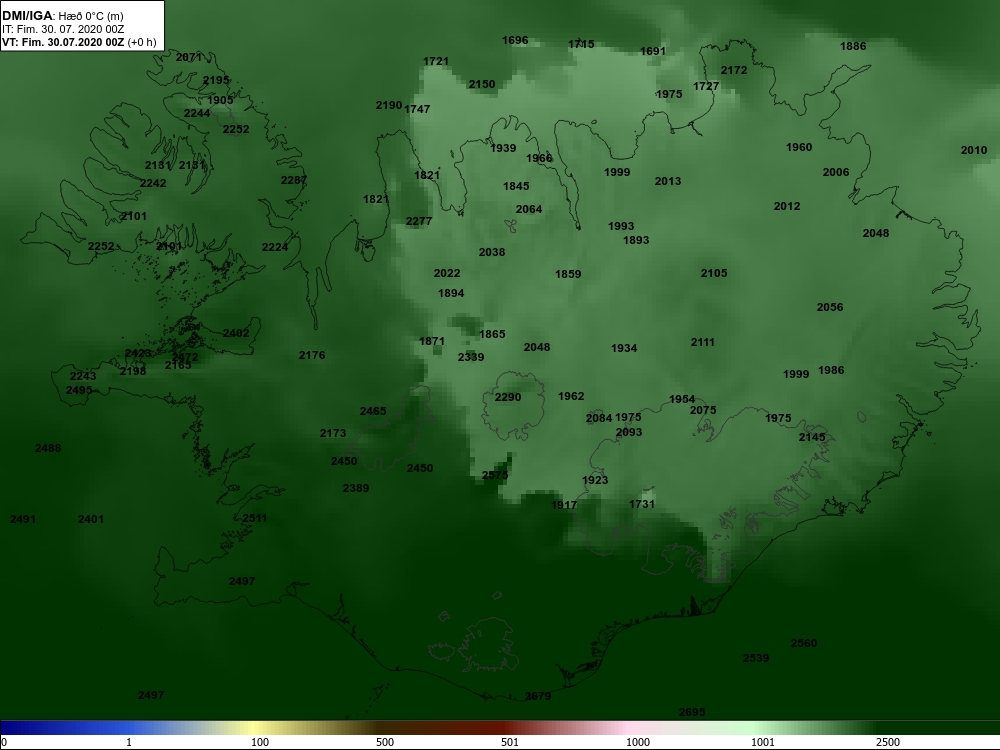The image size is (1000, 750).
Task: Click the 2679 label on the south coast
Action: coord(538,696)
